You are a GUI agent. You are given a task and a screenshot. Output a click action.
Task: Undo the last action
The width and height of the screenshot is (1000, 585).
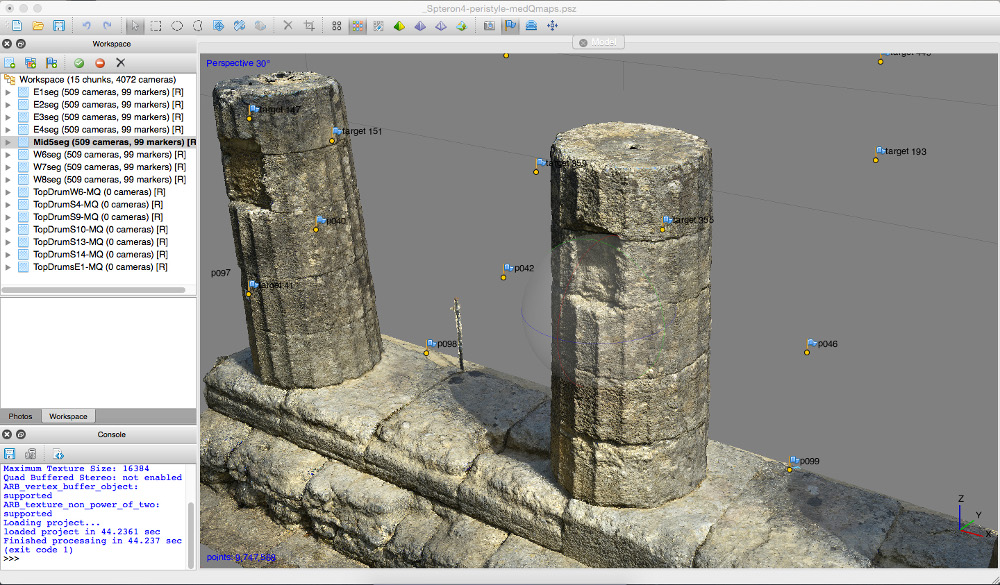point(86,27)
